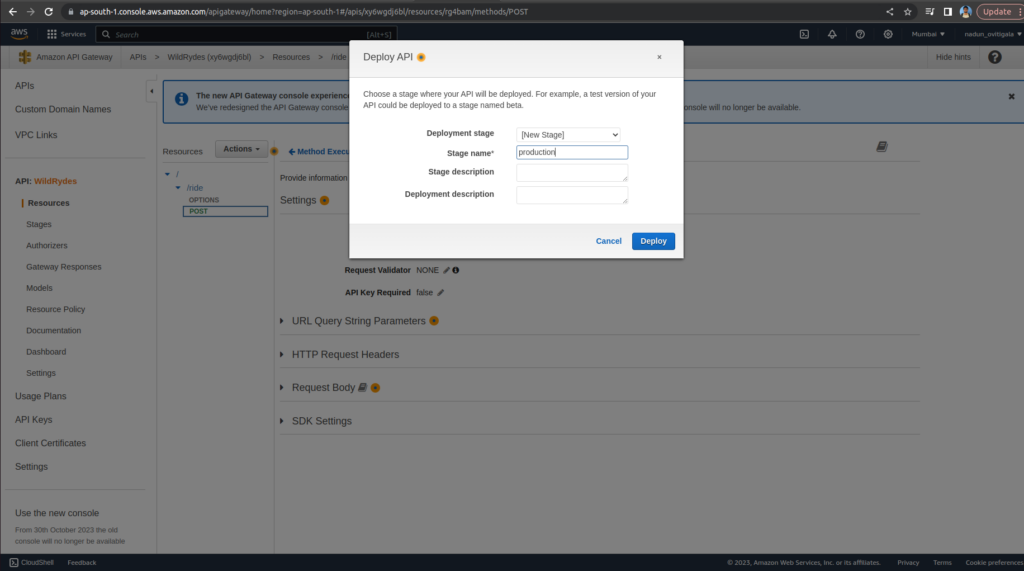Click the Deployment description text area
The height and width of the screenshot is (571, 1024).
[572, 195]
